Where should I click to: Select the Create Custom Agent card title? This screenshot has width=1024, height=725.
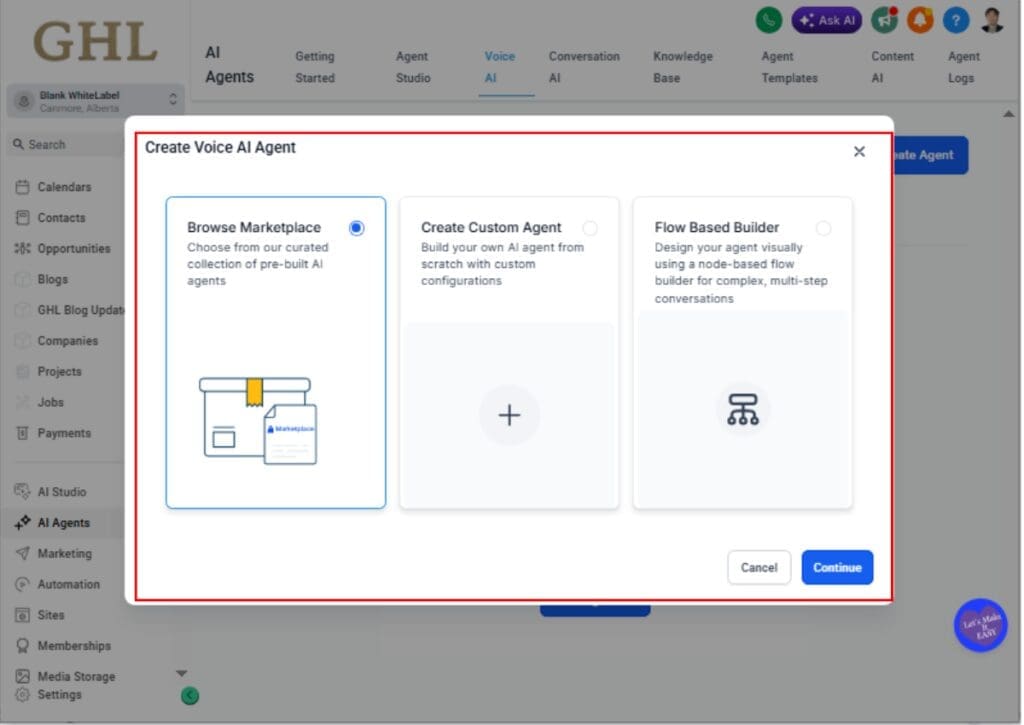491,227
